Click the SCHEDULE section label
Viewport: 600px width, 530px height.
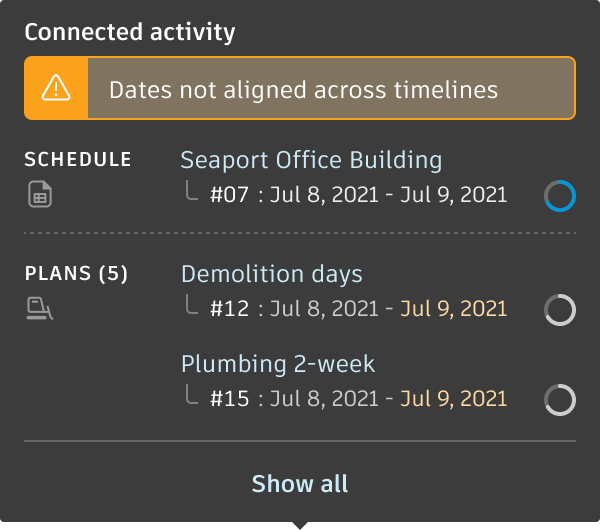[78, 160]
